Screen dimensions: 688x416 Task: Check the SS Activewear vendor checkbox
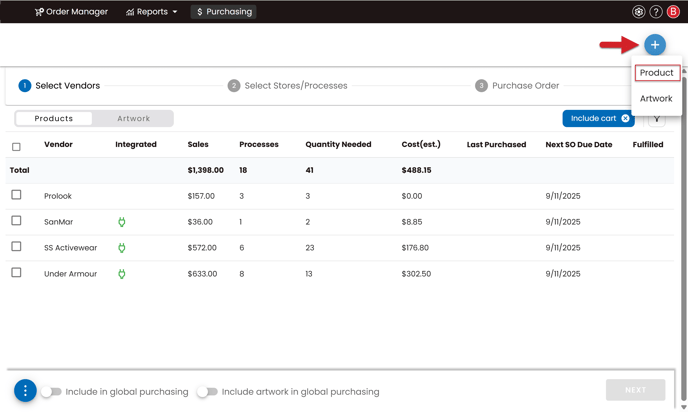[16, 247]
